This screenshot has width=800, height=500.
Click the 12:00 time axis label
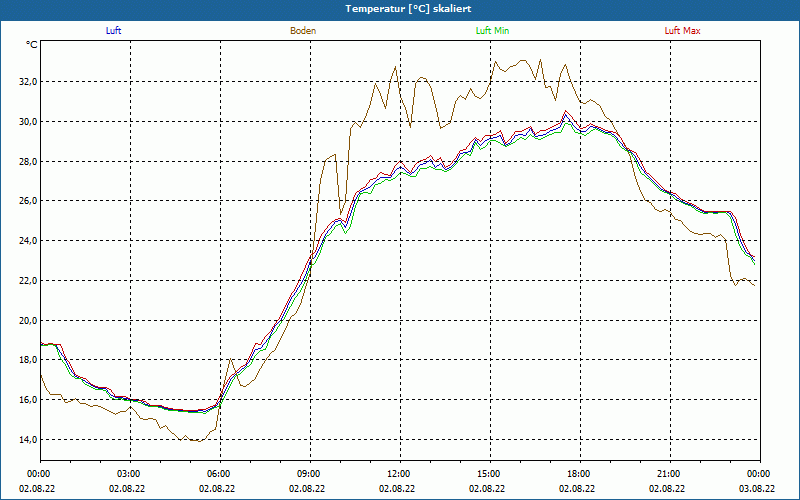(400, 474)
